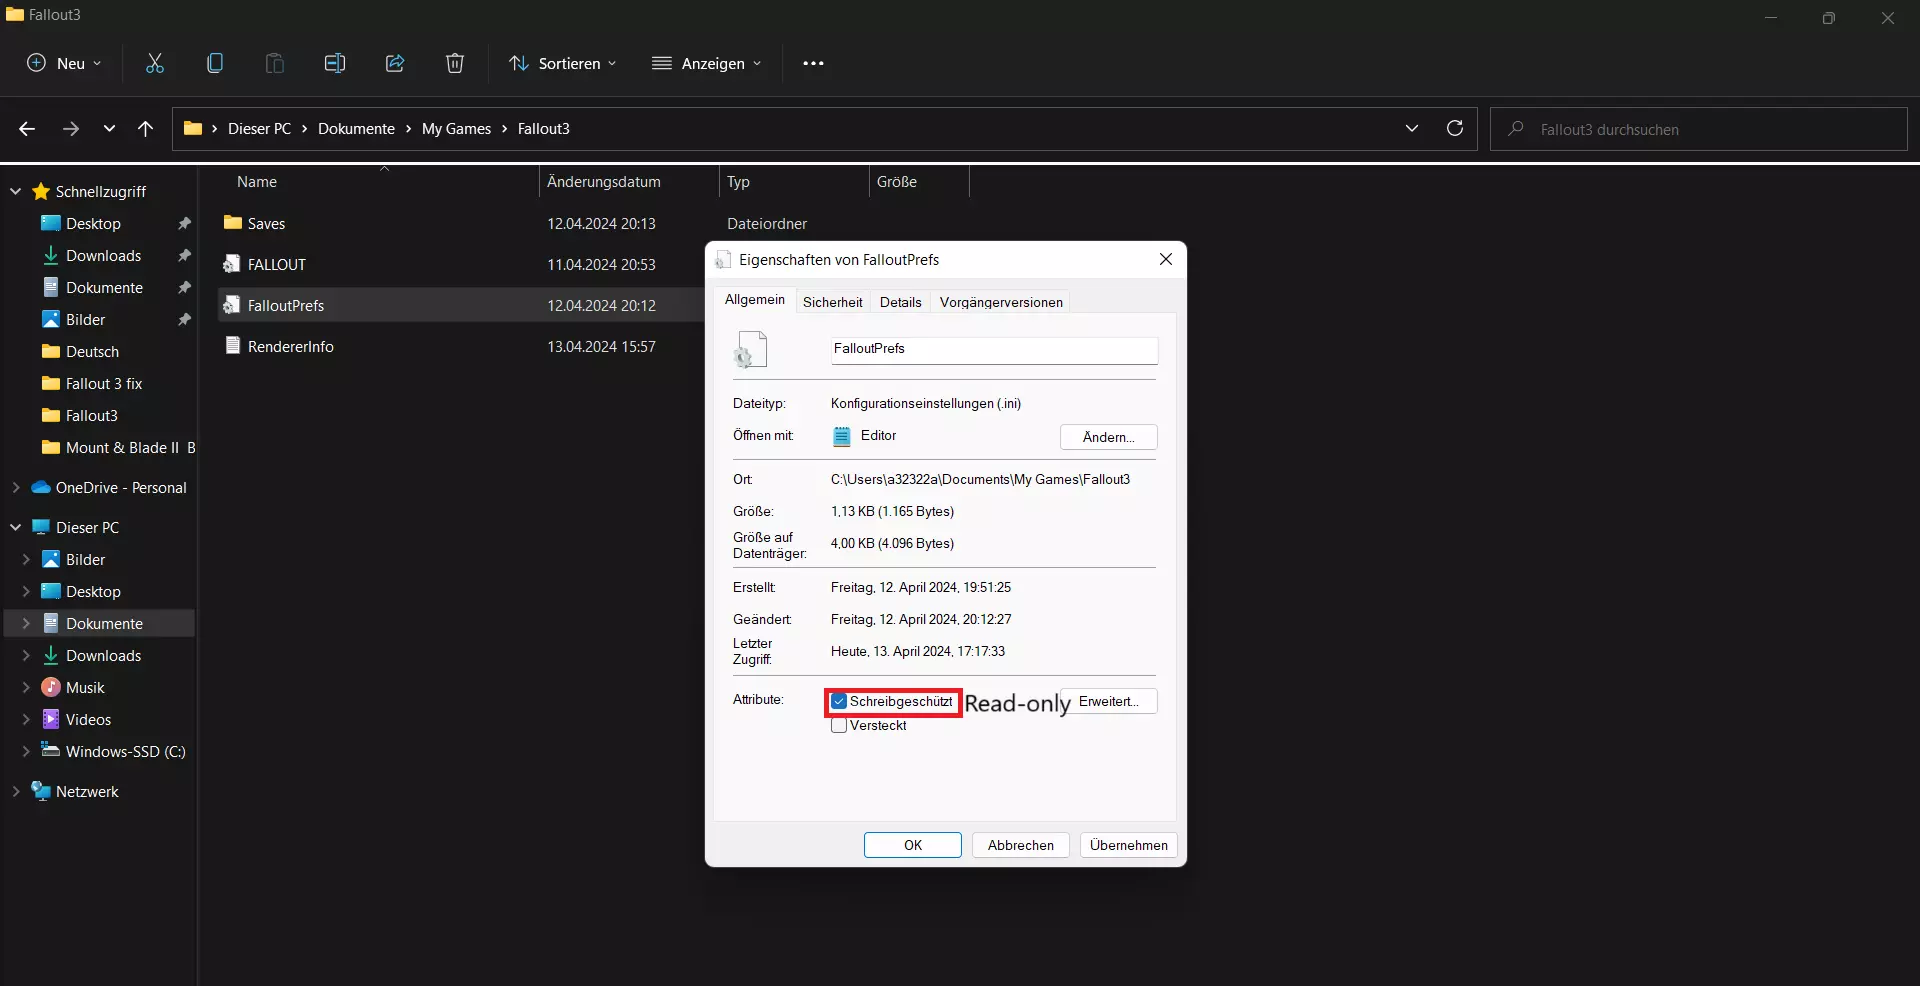
Task: Click the Rename icon in toolbar
Action: coord(335,63)
